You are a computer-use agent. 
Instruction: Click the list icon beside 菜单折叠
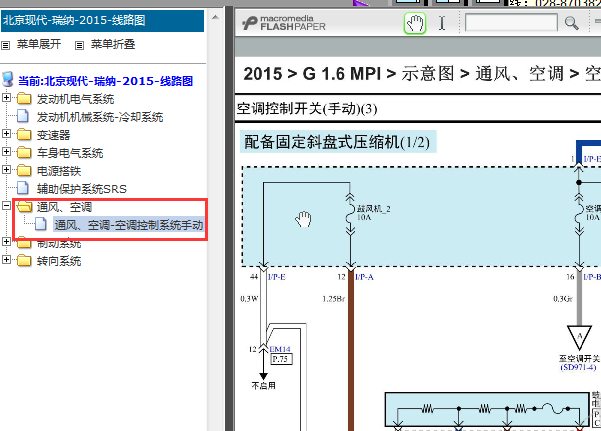79,46
